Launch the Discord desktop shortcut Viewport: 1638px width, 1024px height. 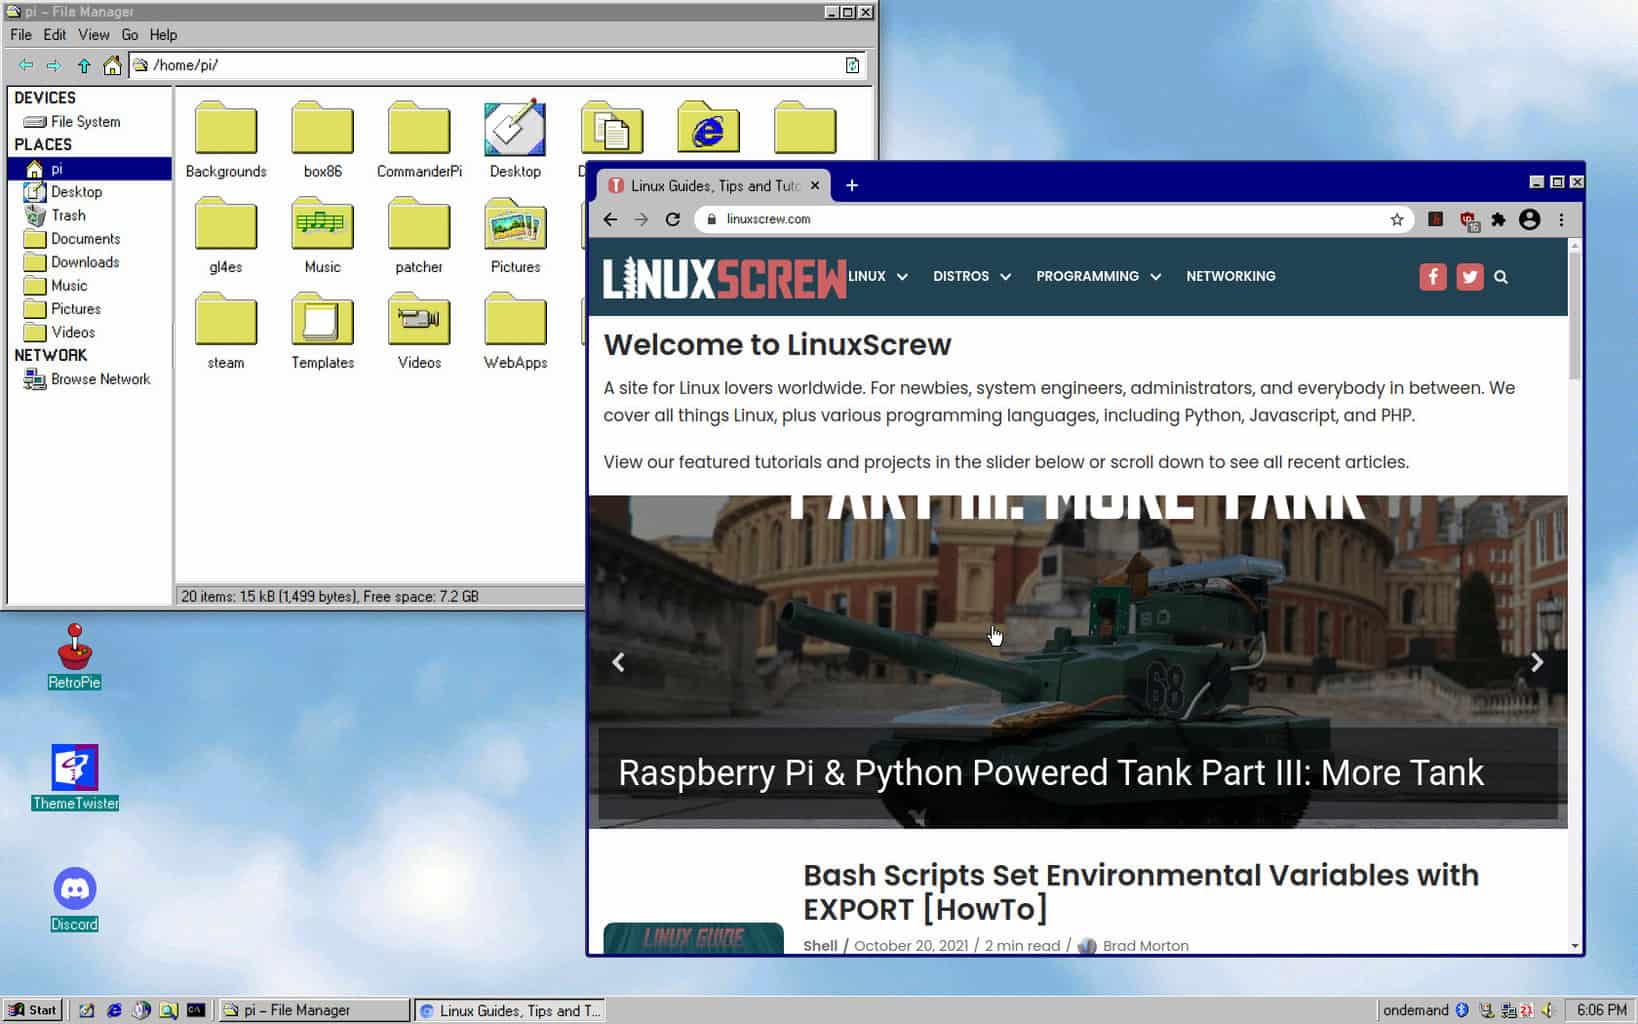[75, 898]
